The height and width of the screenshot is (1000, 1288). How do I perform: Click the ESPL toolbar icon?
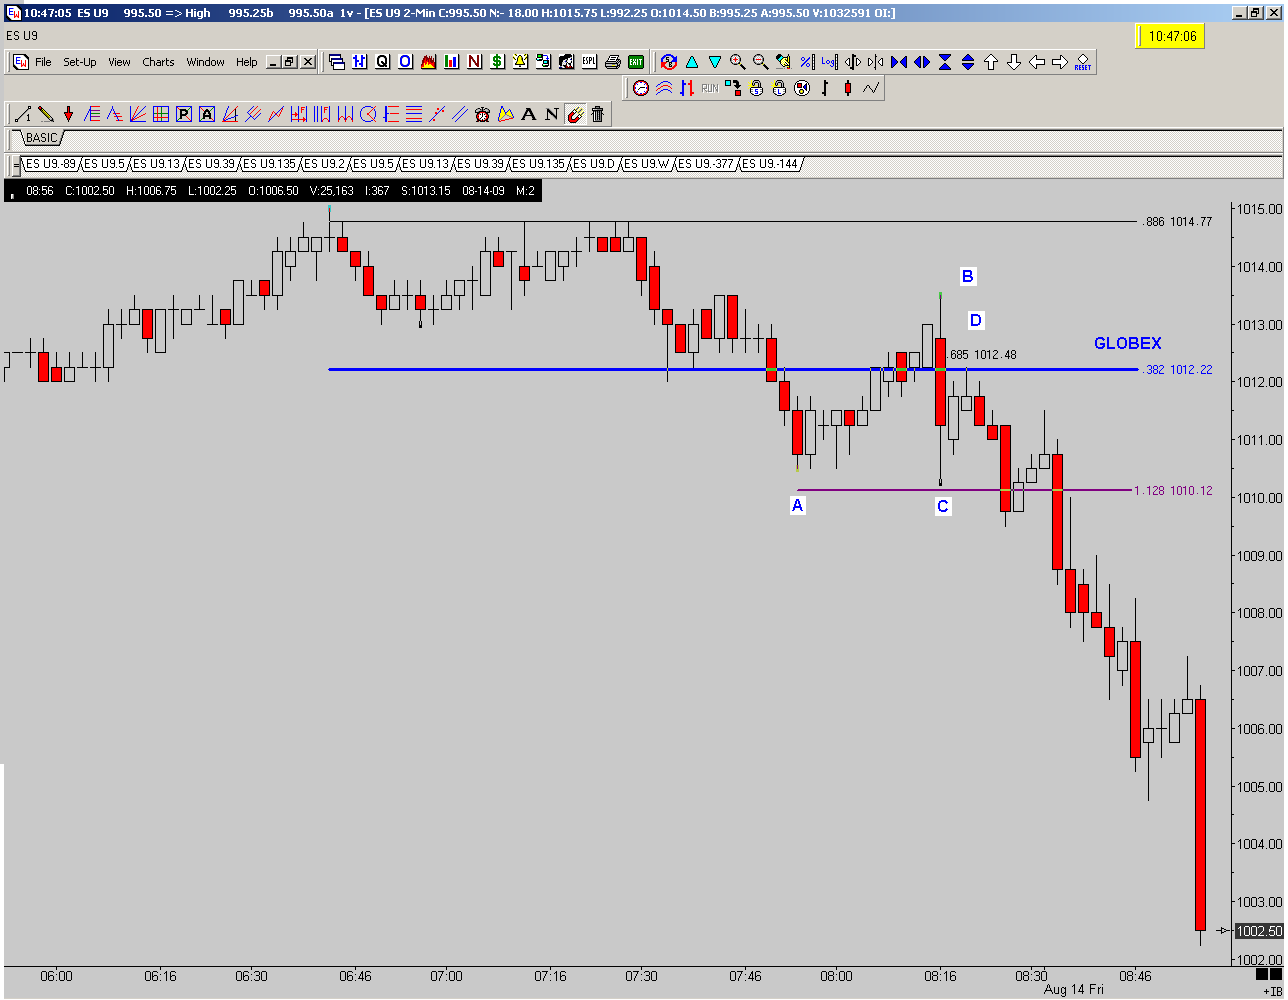tap(589, 62)
